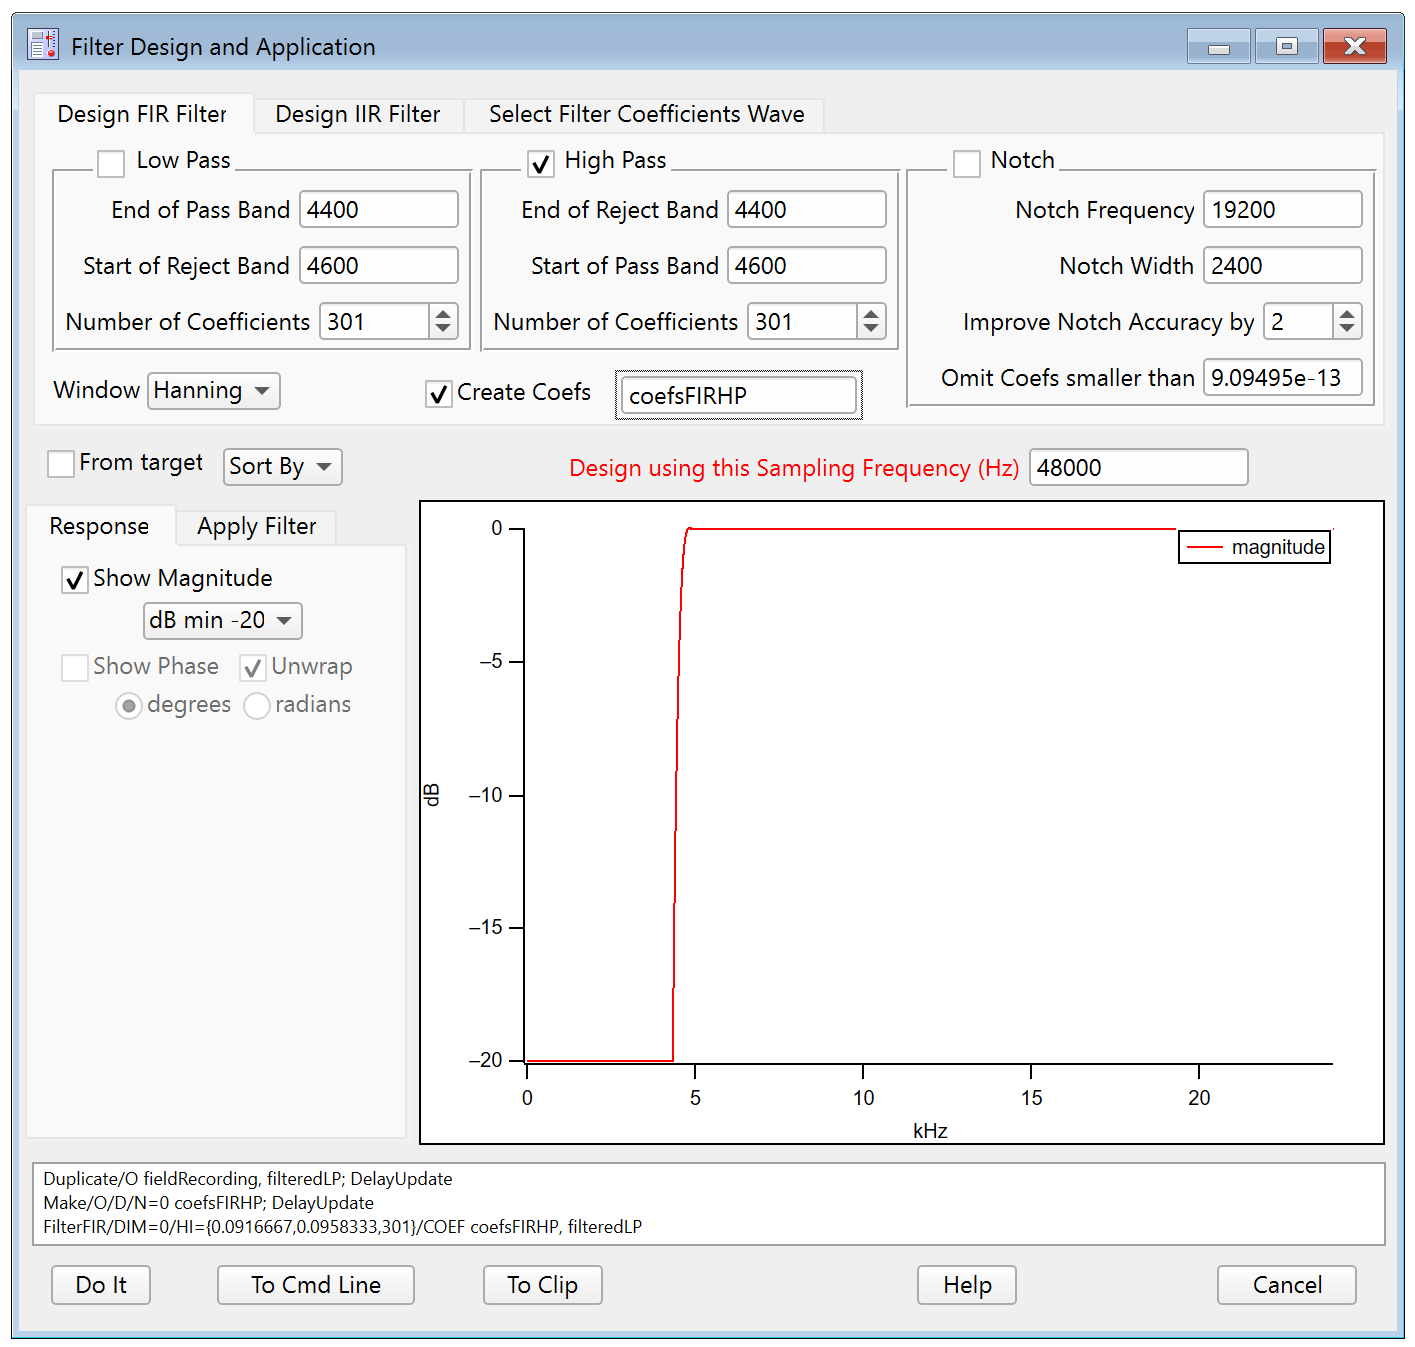Open Select Filter Coefficients Wave tab
This screenshot has width=1415, height=1347.
pyautogui.click(x=646, y=115)
